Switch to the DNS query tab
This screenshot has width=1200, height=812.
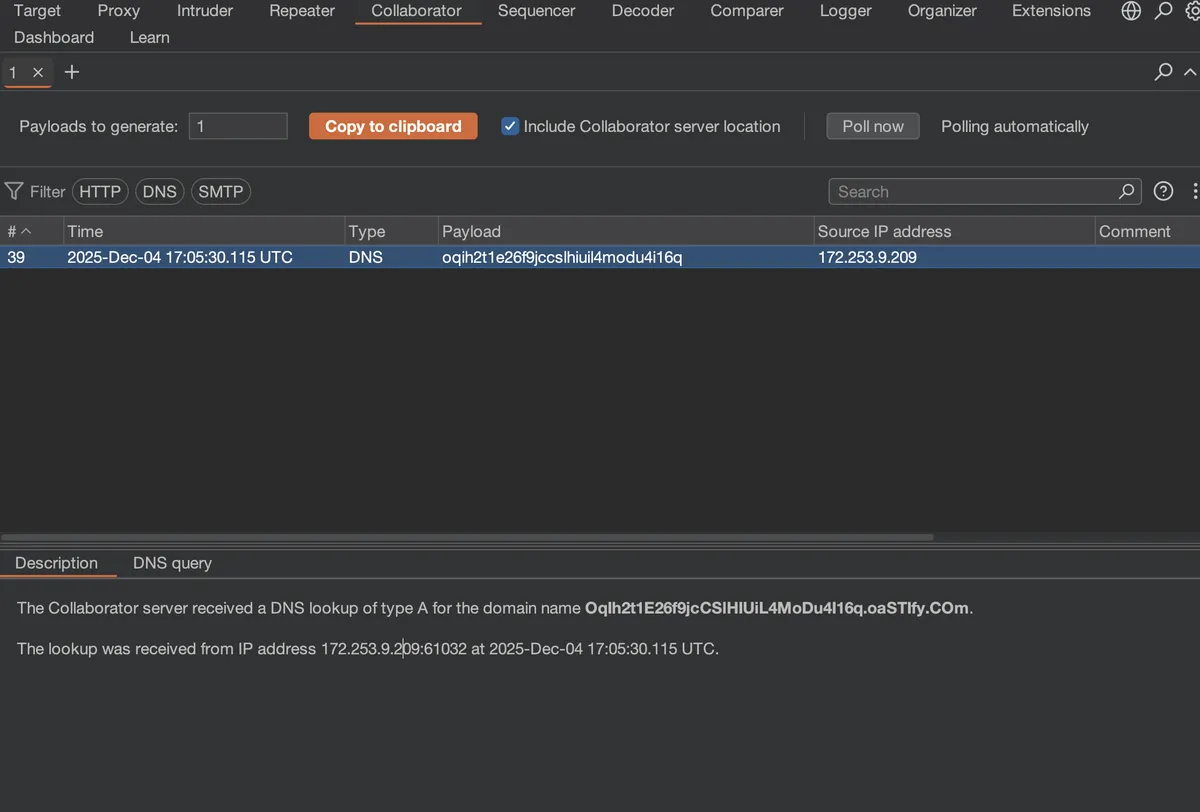pyautogui.click(x=172, y=563)
